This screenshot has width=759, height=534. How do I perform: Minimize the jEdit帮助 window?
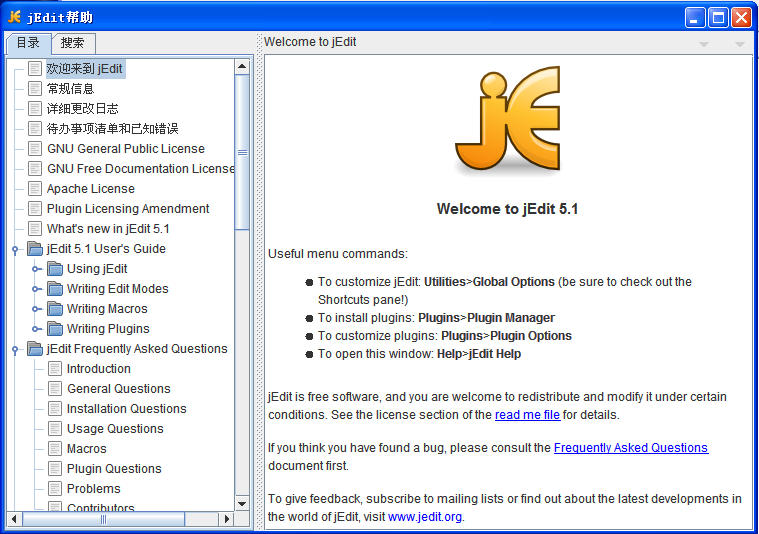[695, 18]
